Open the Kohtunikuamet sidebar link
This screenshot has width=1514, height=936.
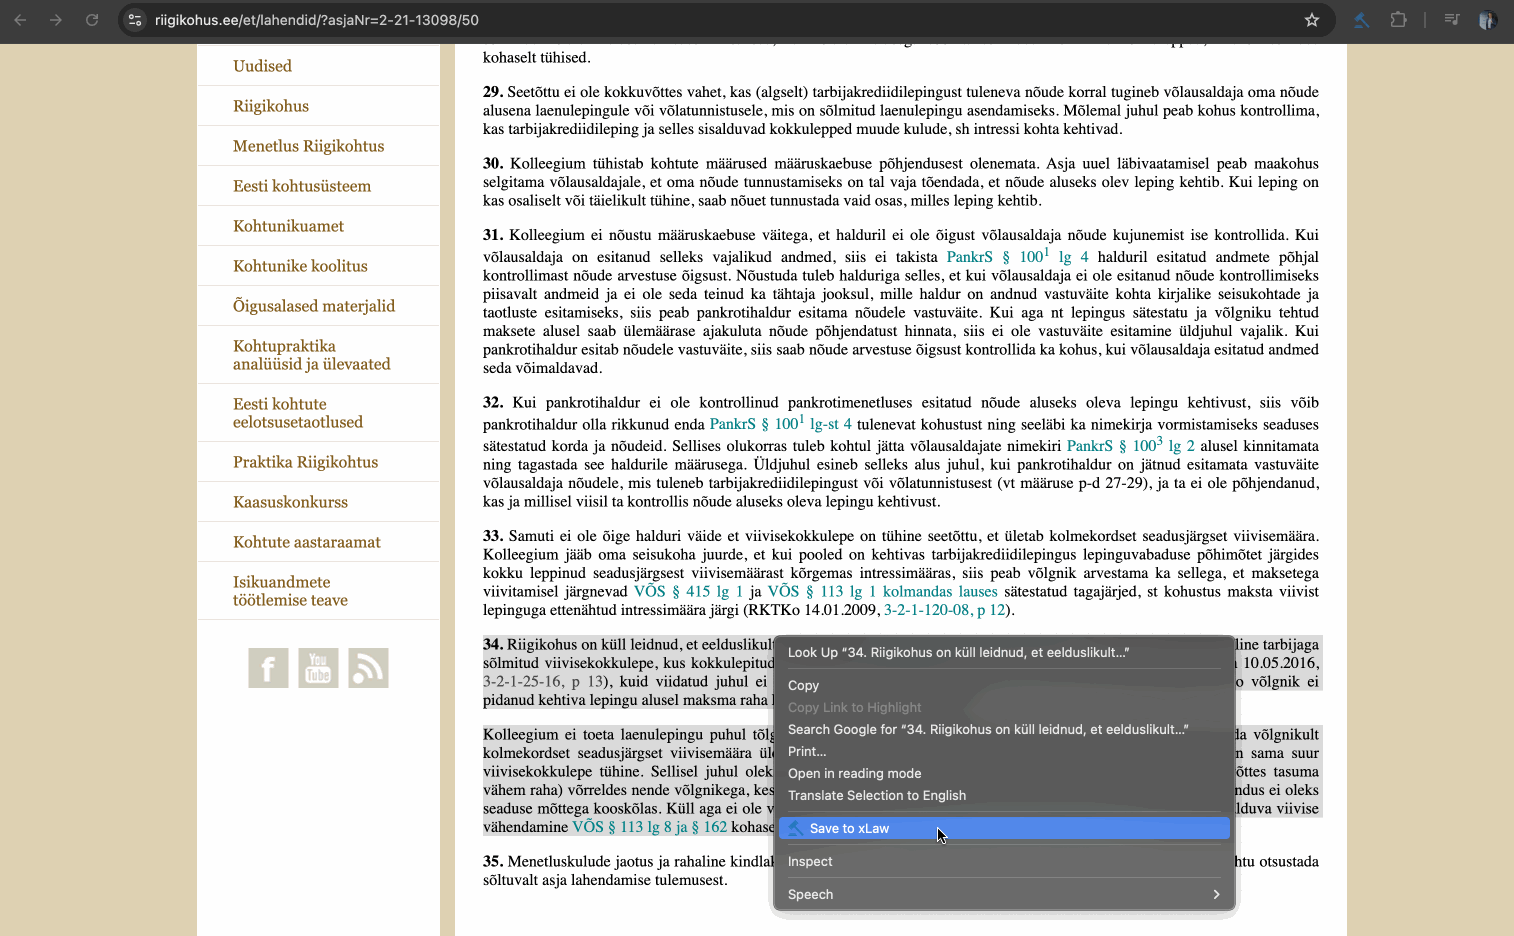point(288,226)
